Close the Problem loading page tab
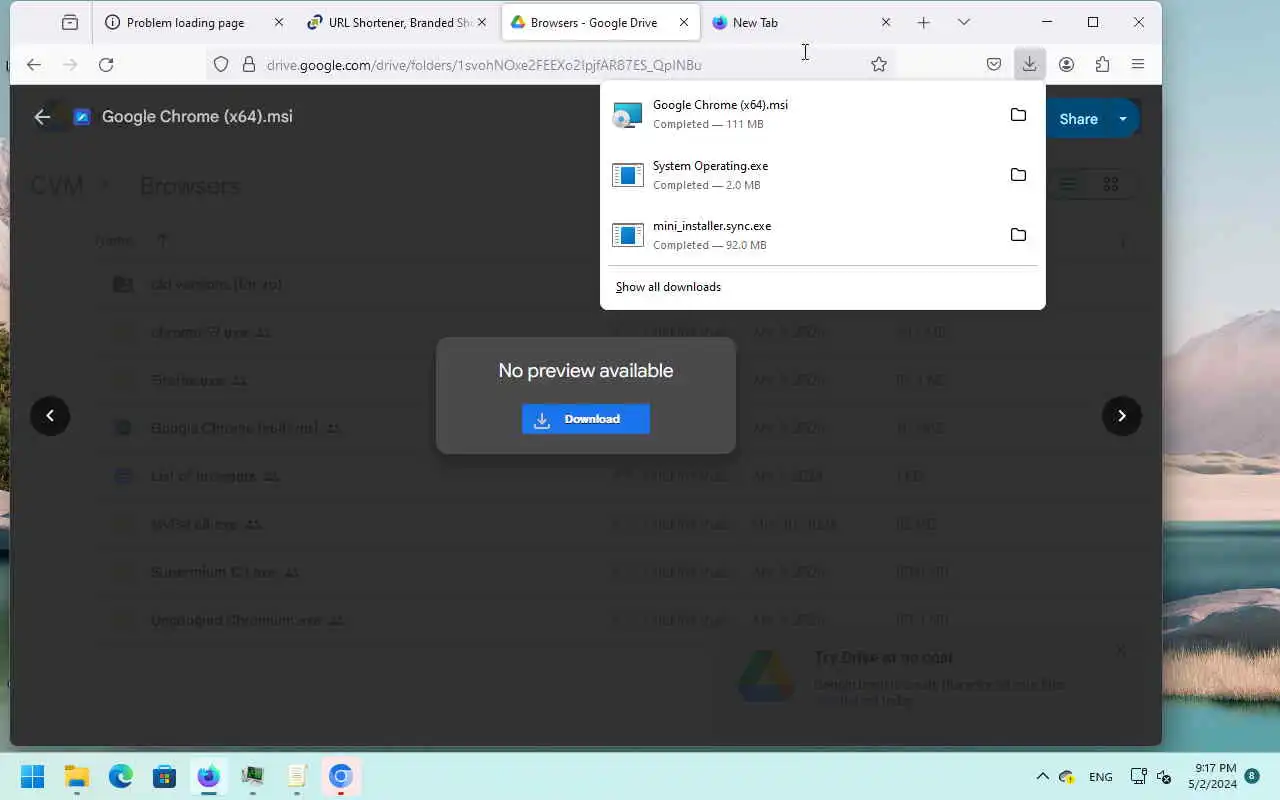Screen dimensions: 1280x800 [278, 22]
